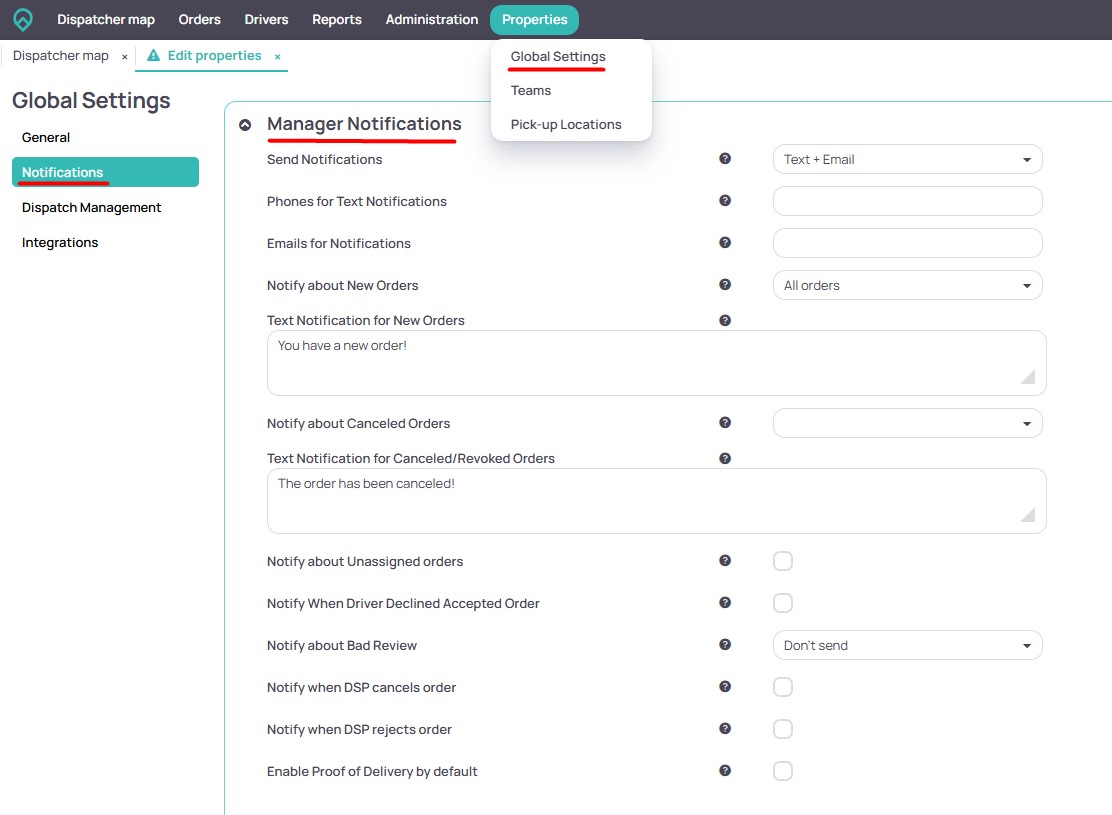This screenshot has width=1112, height=815.
Task: Click help icon for Notify about Bad Review
Action: (x=725, y=644)
